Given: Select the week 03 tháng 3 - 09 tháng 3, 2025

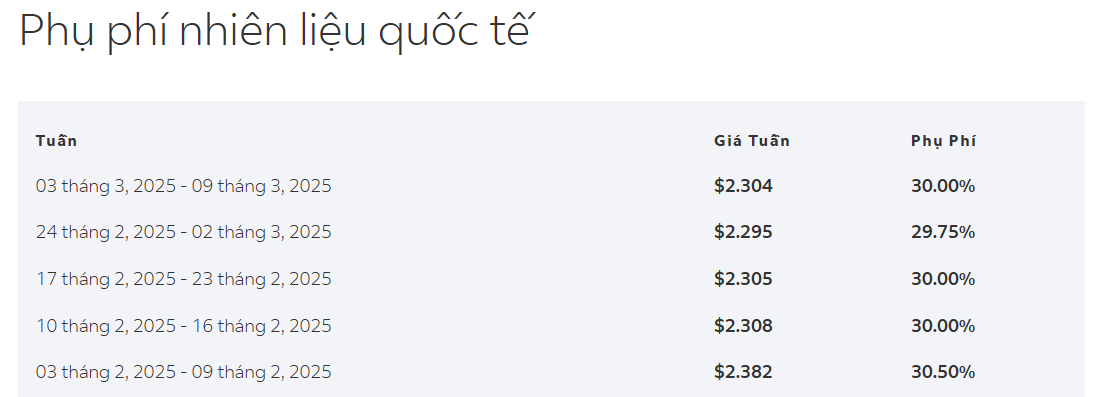Looking at the screenshot, I should click(183, 186).
